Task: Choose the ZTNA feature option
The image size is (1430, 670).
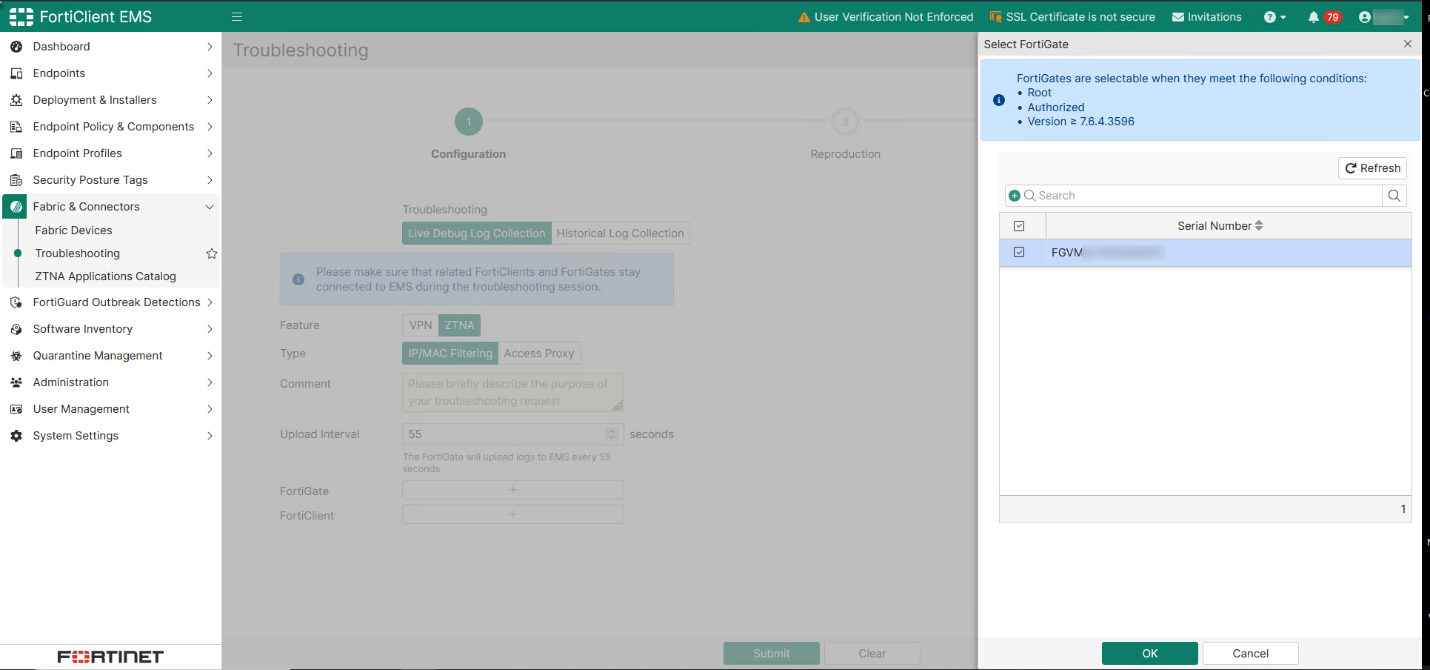Action: click(x=459, y=325)
